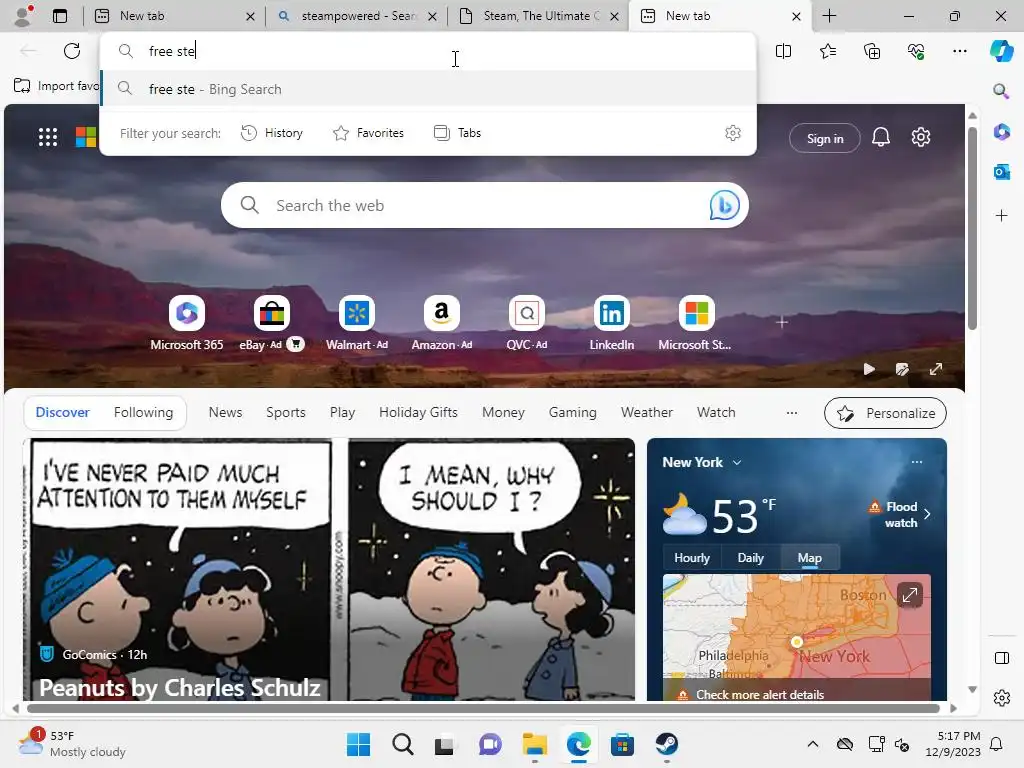Open the edit background icon
This screenshot has height=768, width=1024.
point(902,369)
